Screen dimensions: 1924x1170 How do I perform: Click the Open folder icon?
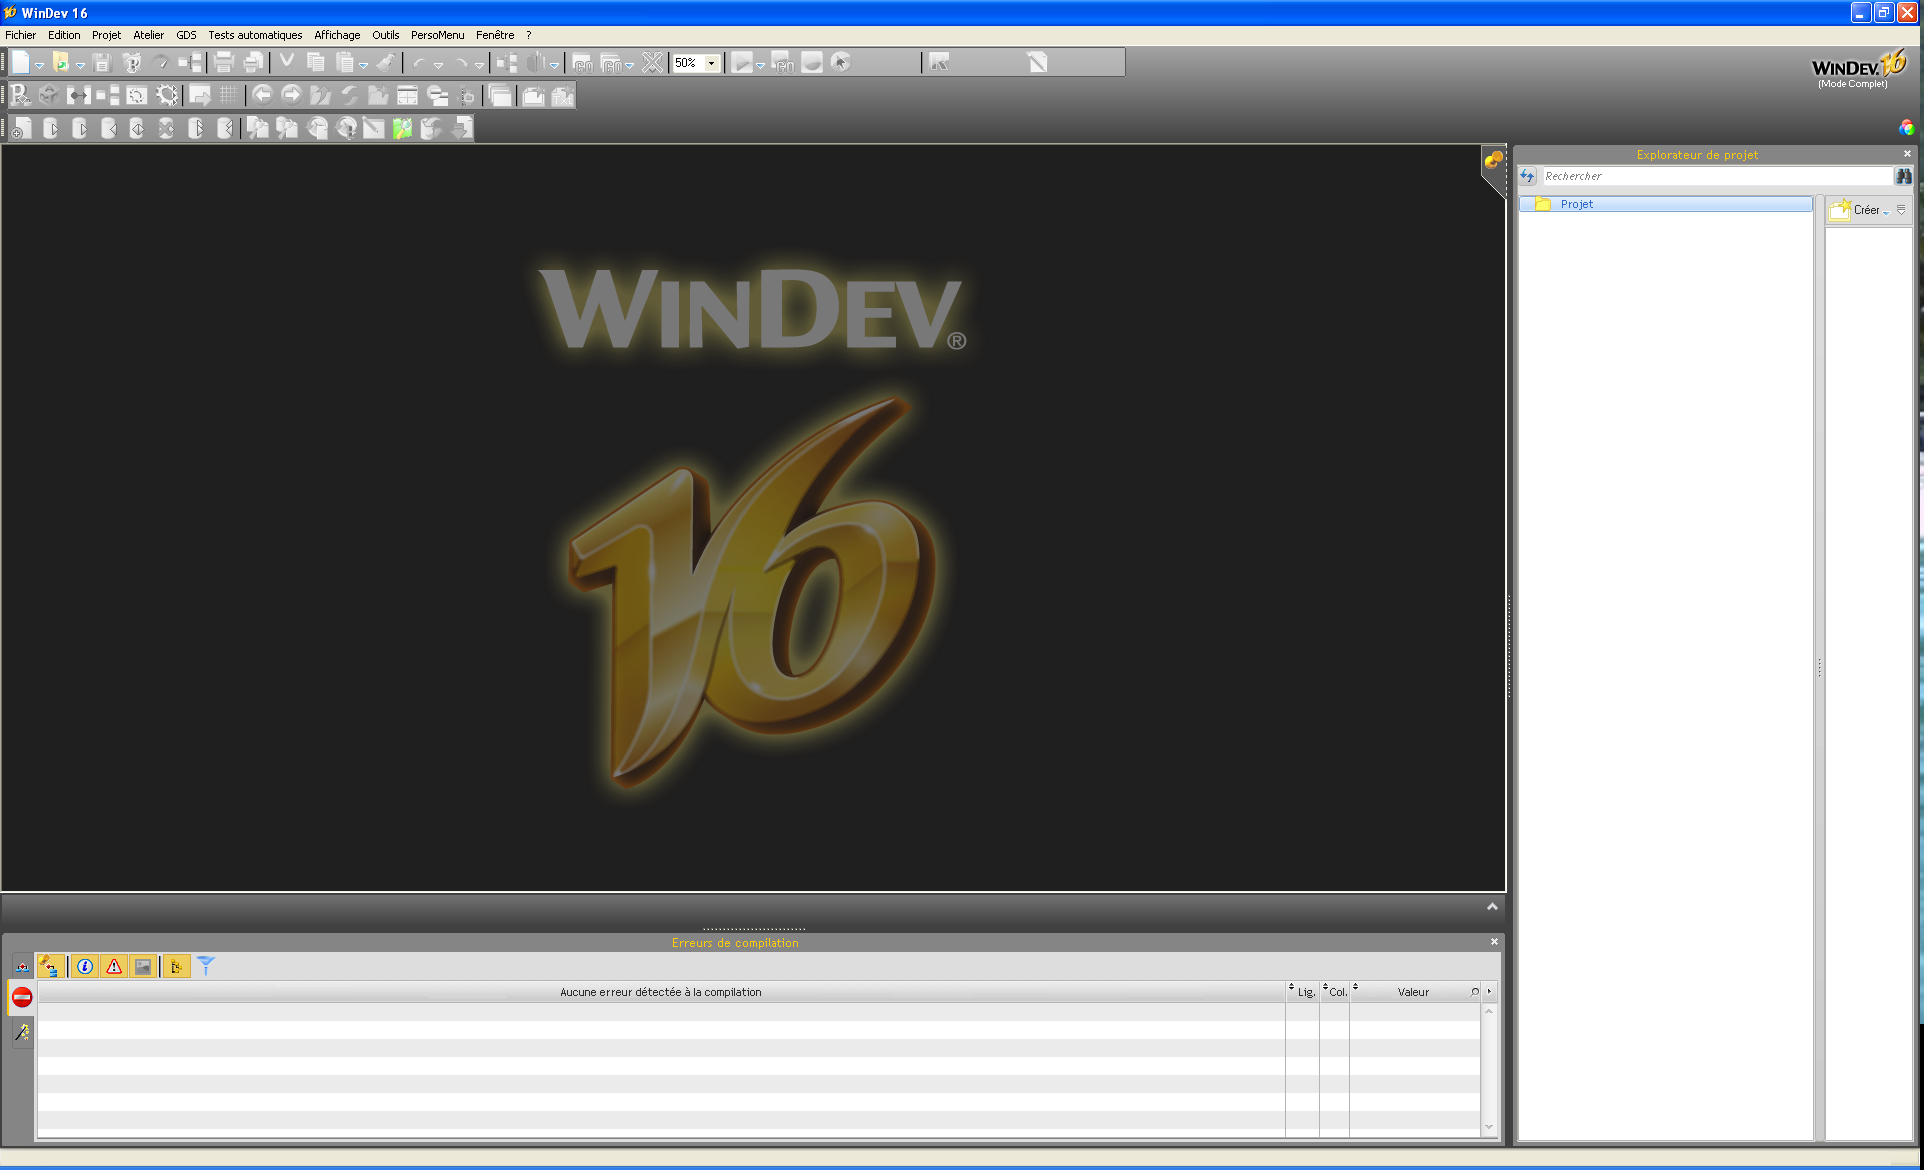click(61, 62)
